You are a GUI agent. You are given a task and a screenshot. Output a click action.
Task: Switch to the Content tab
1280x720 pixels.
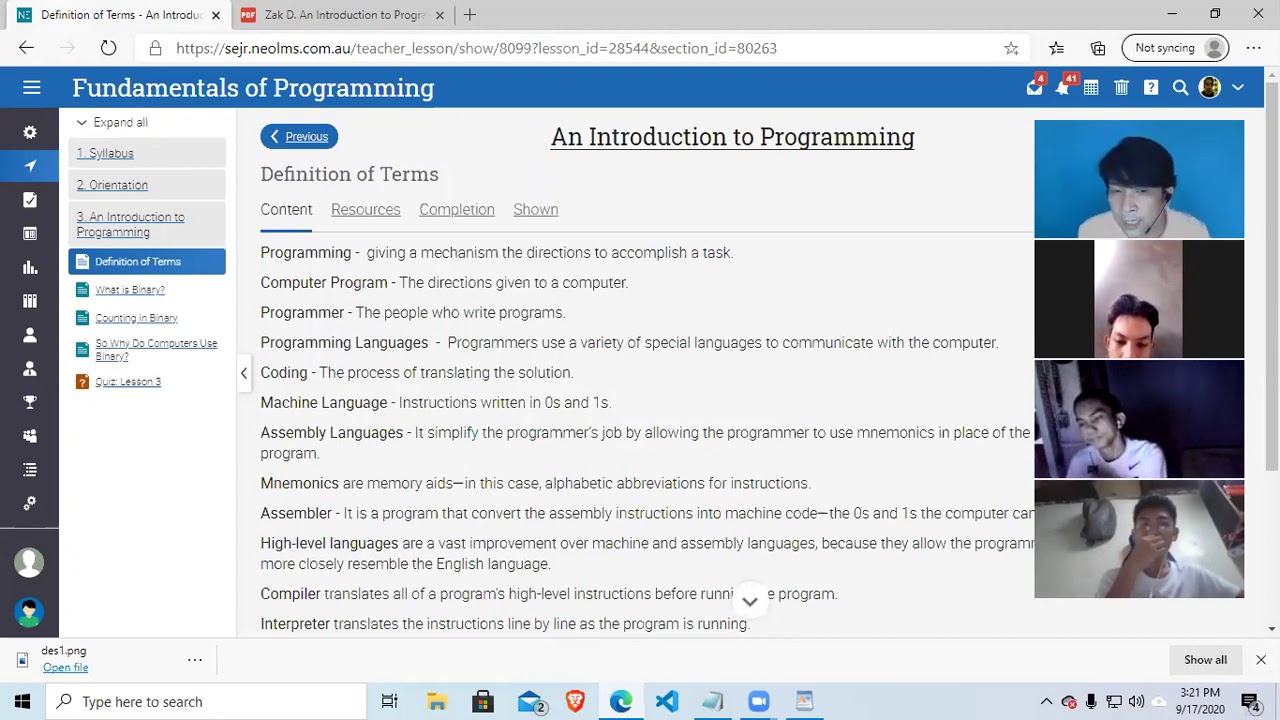(286, 209)
